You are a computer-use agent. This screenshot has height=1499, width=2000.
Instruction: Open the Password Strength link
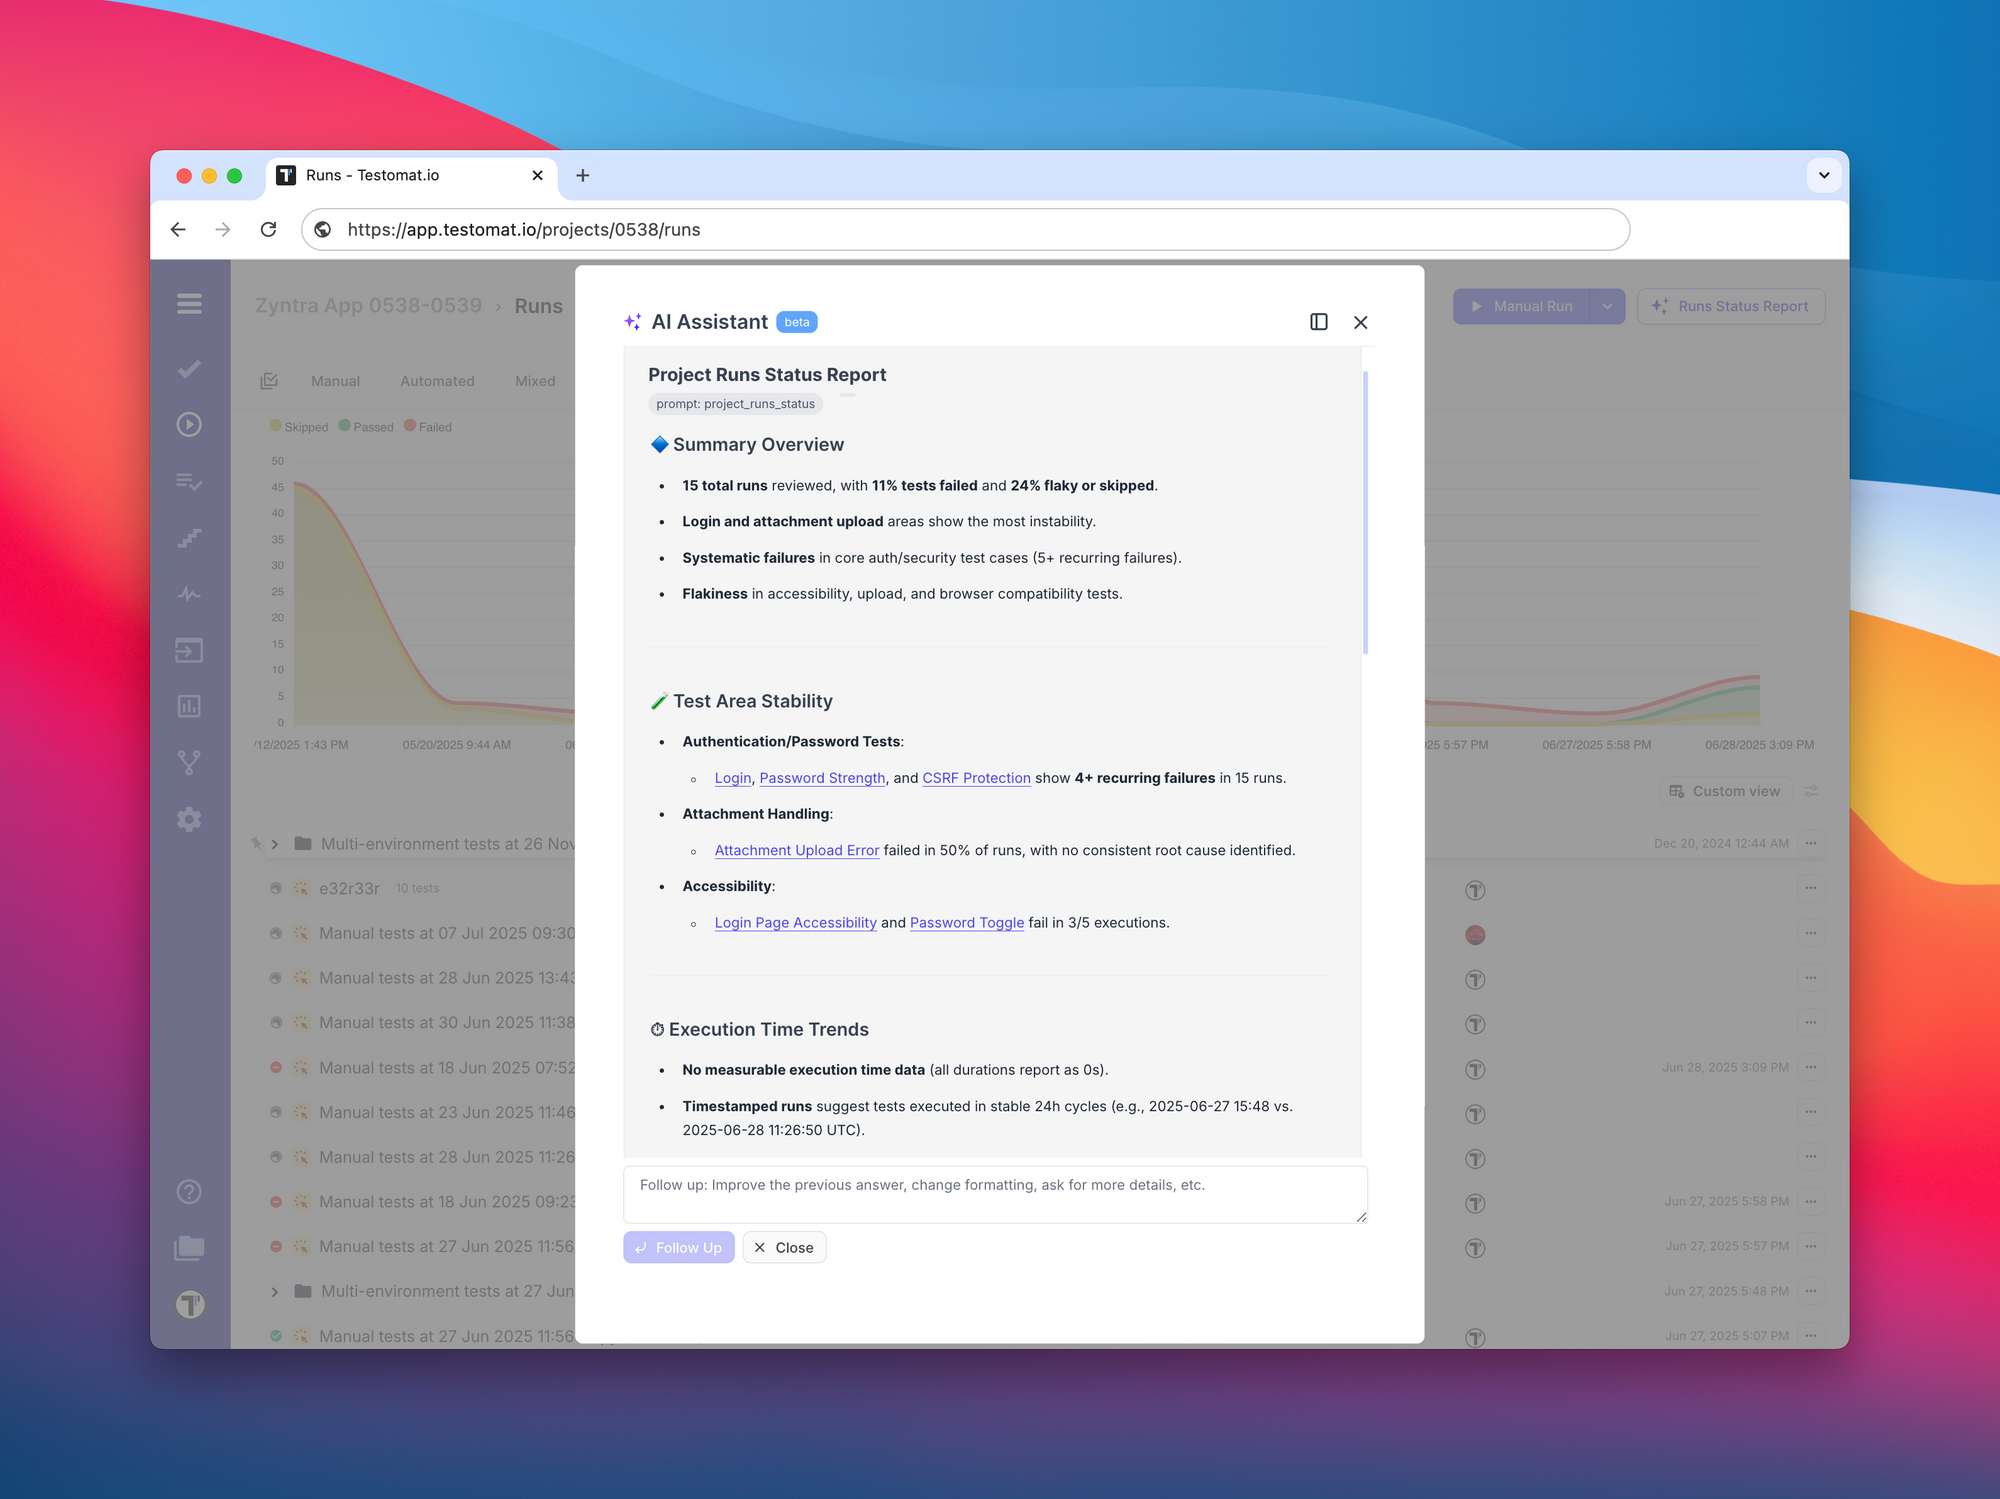822,778
